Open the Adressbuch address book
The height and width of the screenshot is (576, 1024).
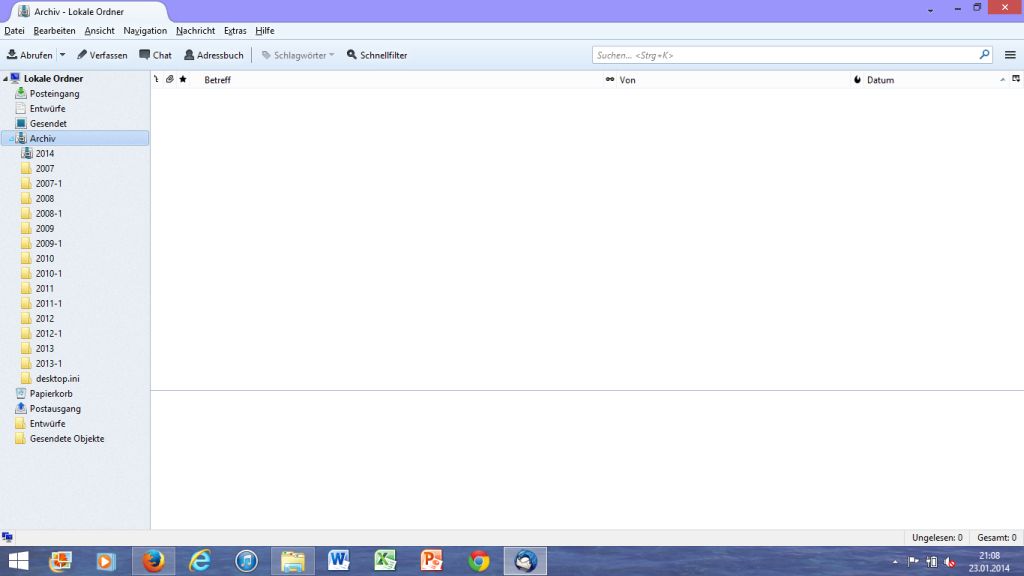coord(214,56)
